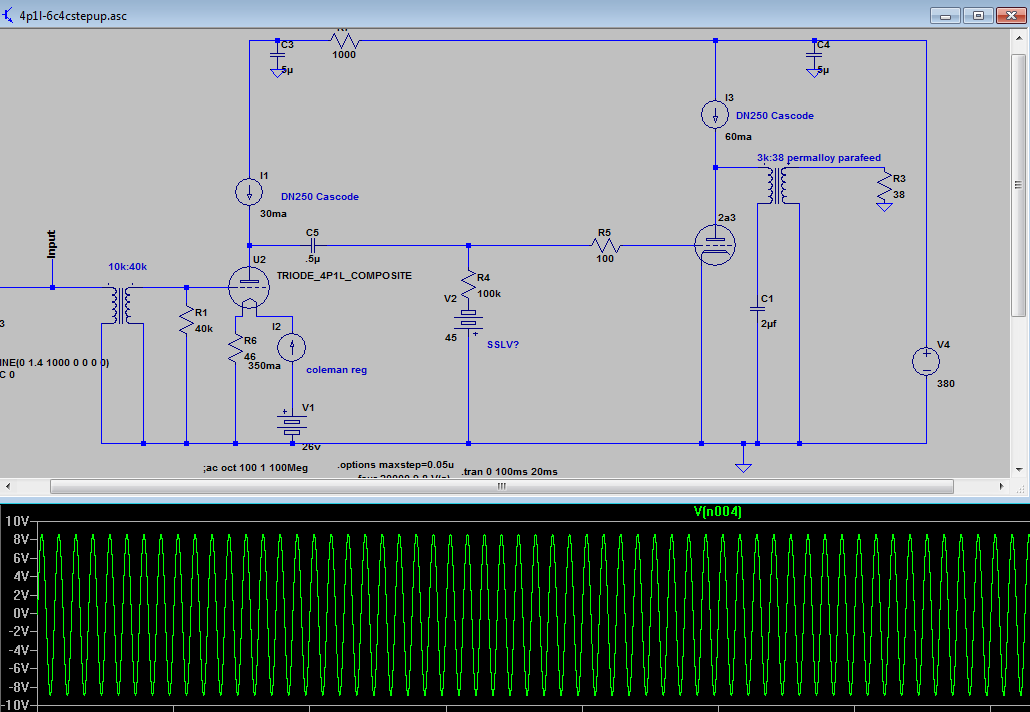The height and width of the screenshot is (712, 1030).
Task: Click the 2a3 output tube symbol
Action: (715, 245)
